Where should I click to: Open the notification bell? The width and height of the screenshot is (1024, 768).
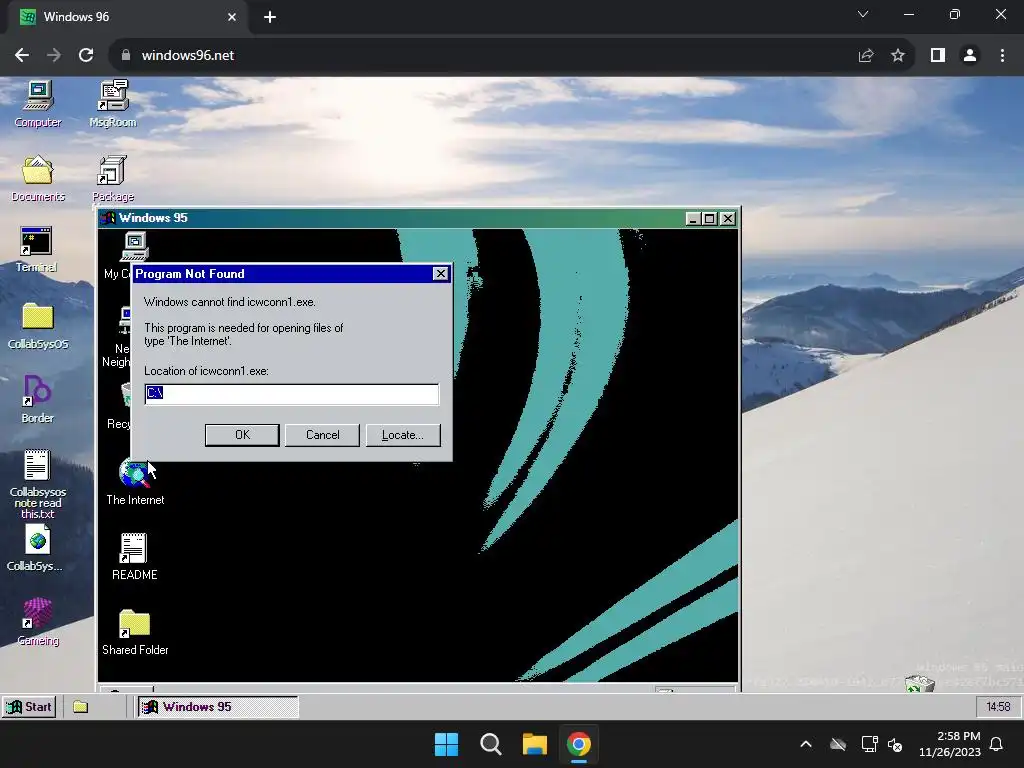coord(997,744)
